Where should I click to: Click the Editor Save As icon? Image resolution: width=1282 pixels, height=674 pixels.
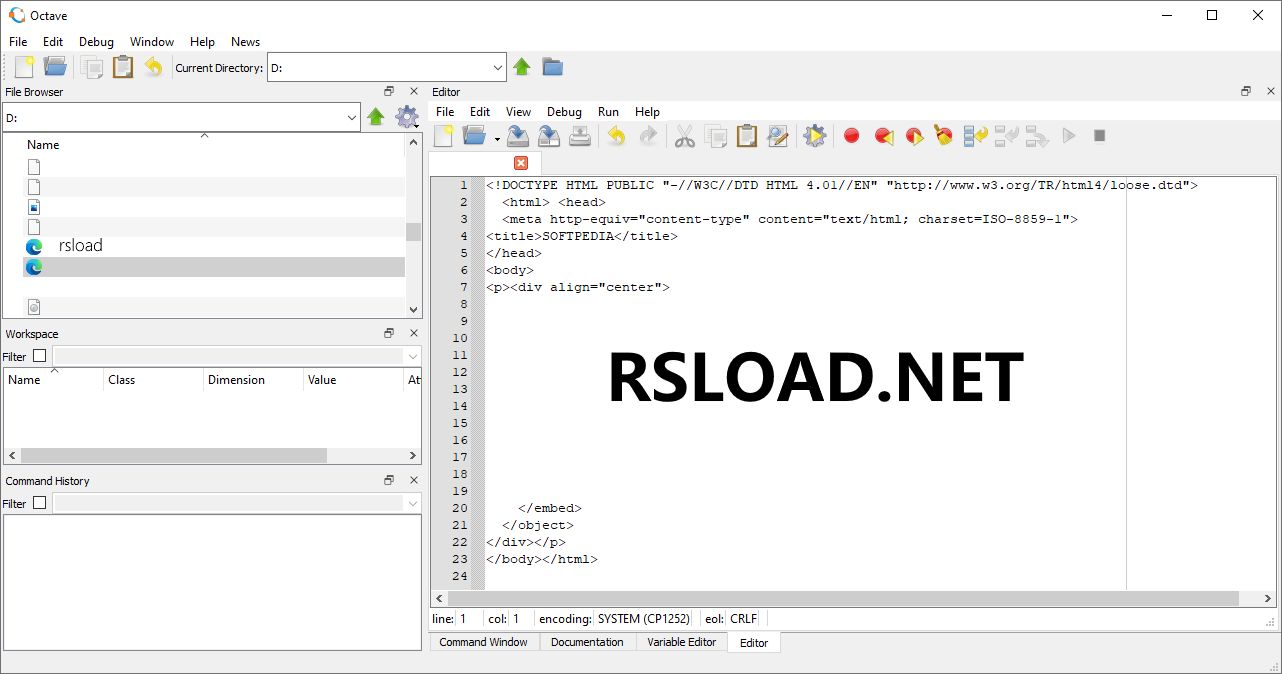click(549, 136)
